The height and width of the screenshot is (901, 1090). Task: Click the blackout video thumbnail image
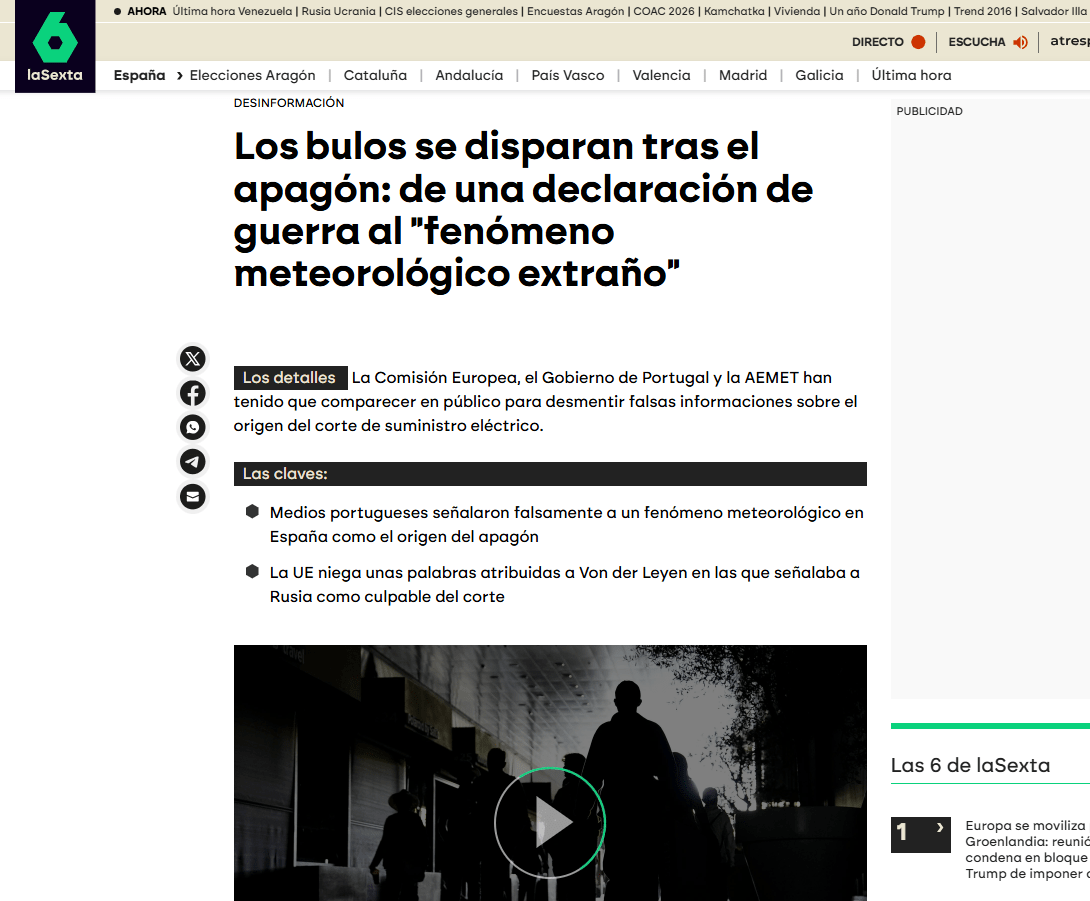coord(550,773)
